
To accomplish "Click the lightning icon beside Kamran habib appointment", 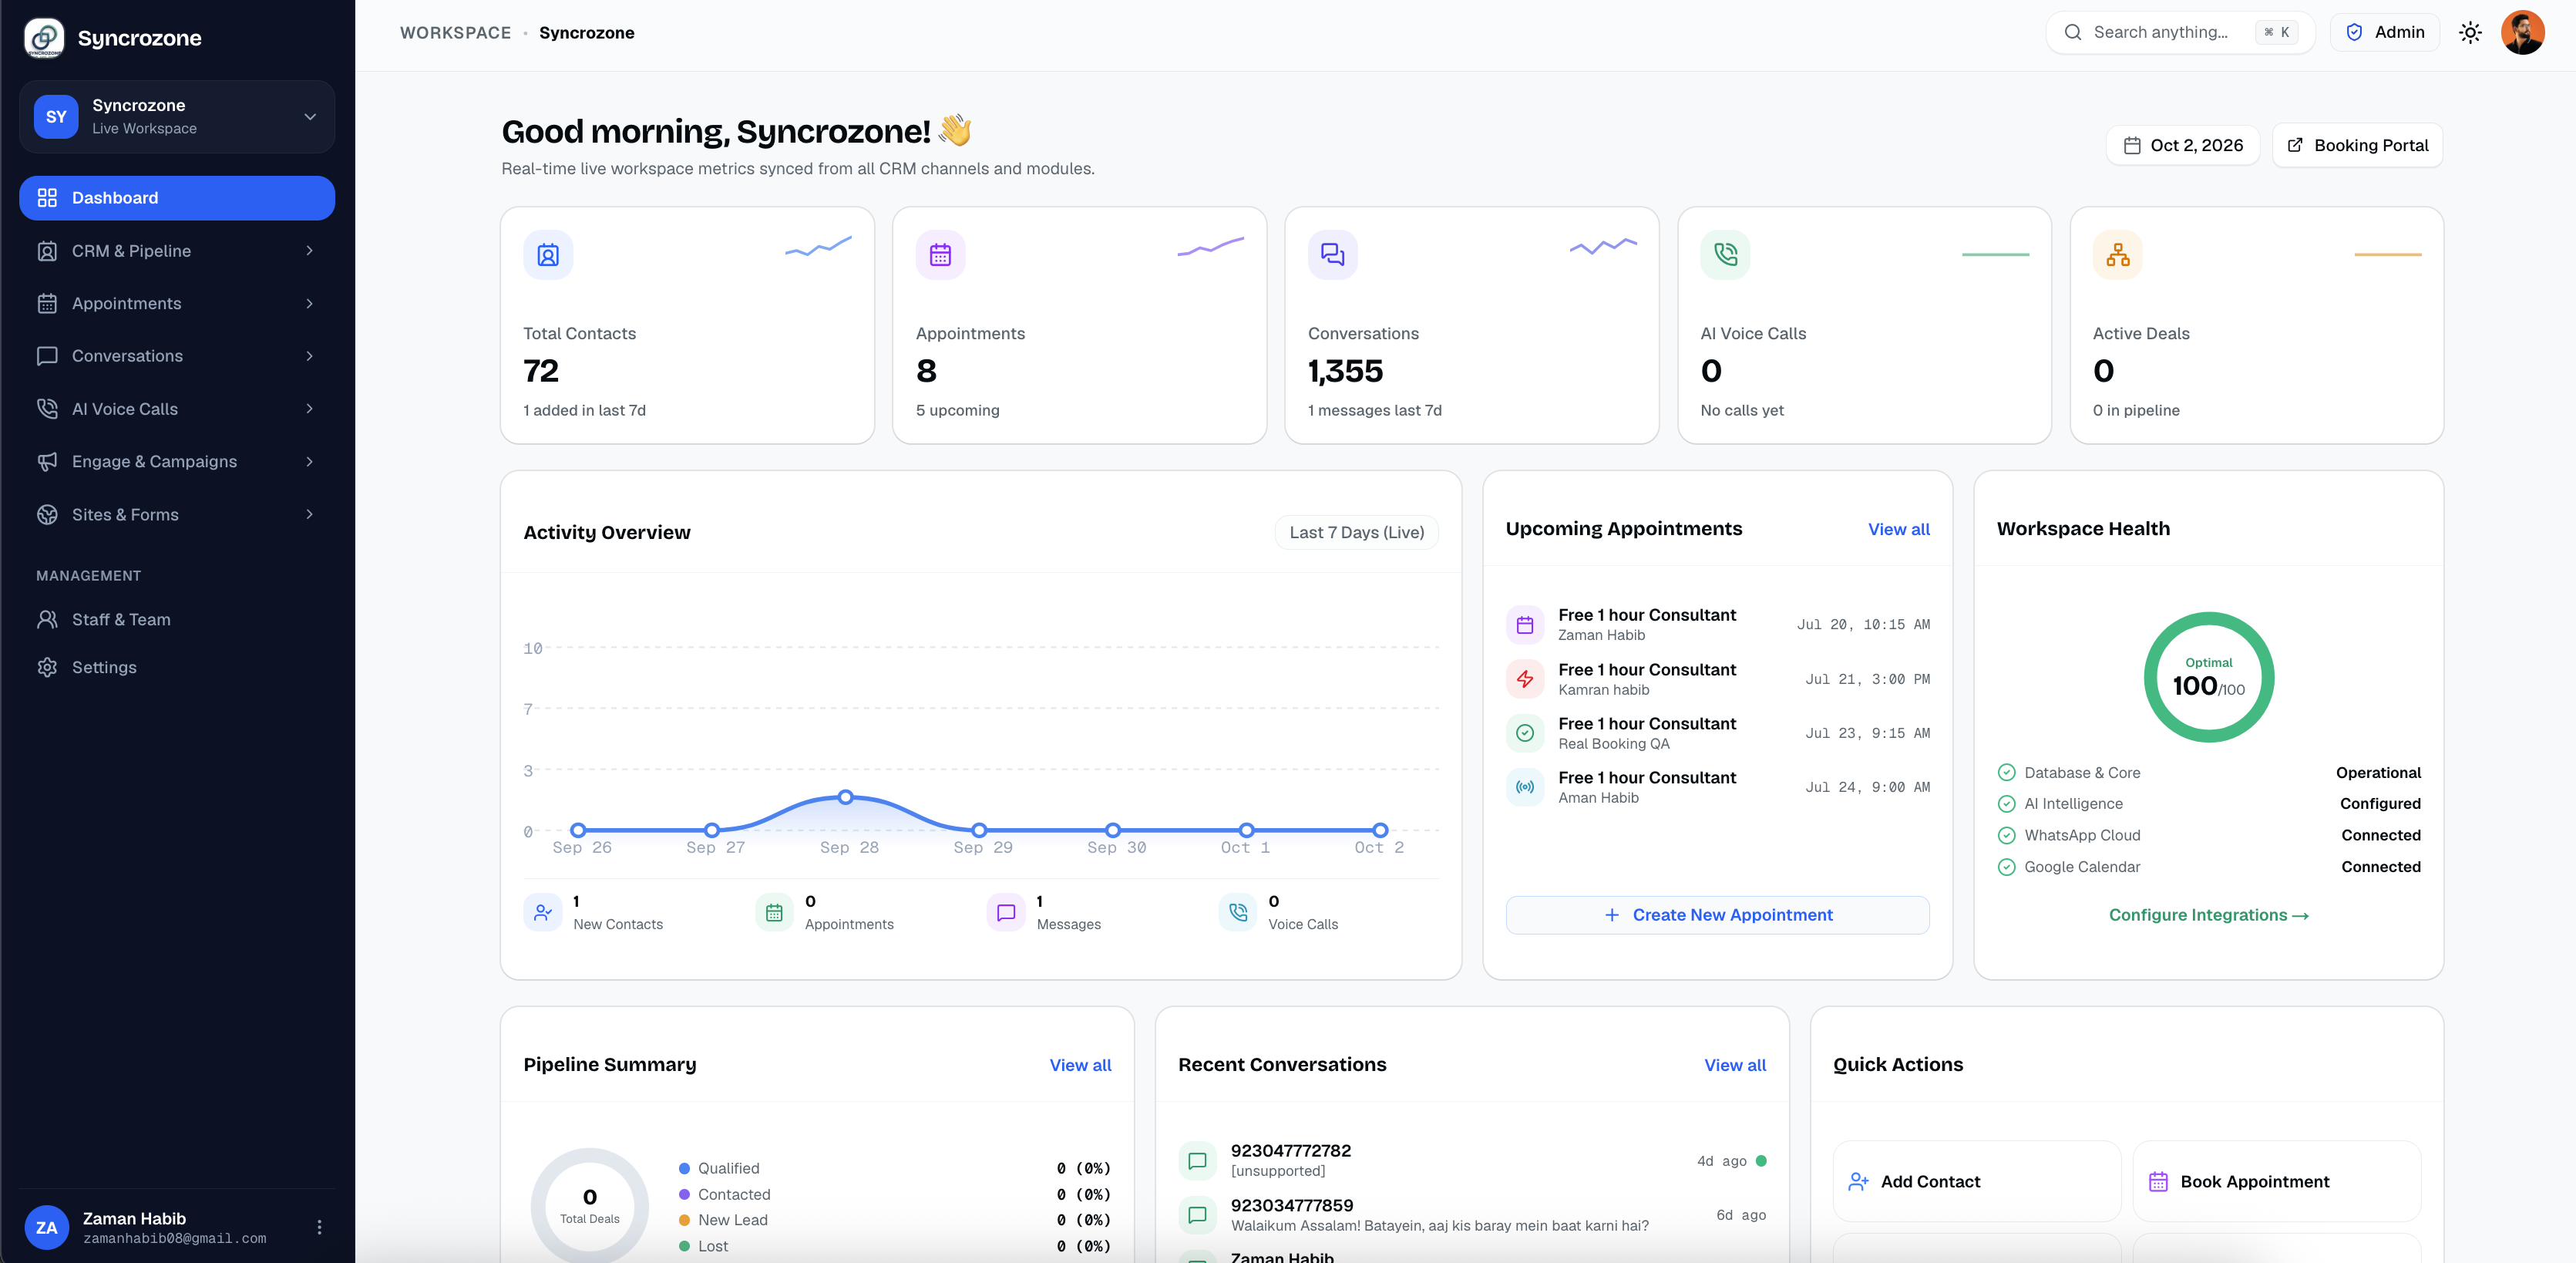I will point(1525,679).
